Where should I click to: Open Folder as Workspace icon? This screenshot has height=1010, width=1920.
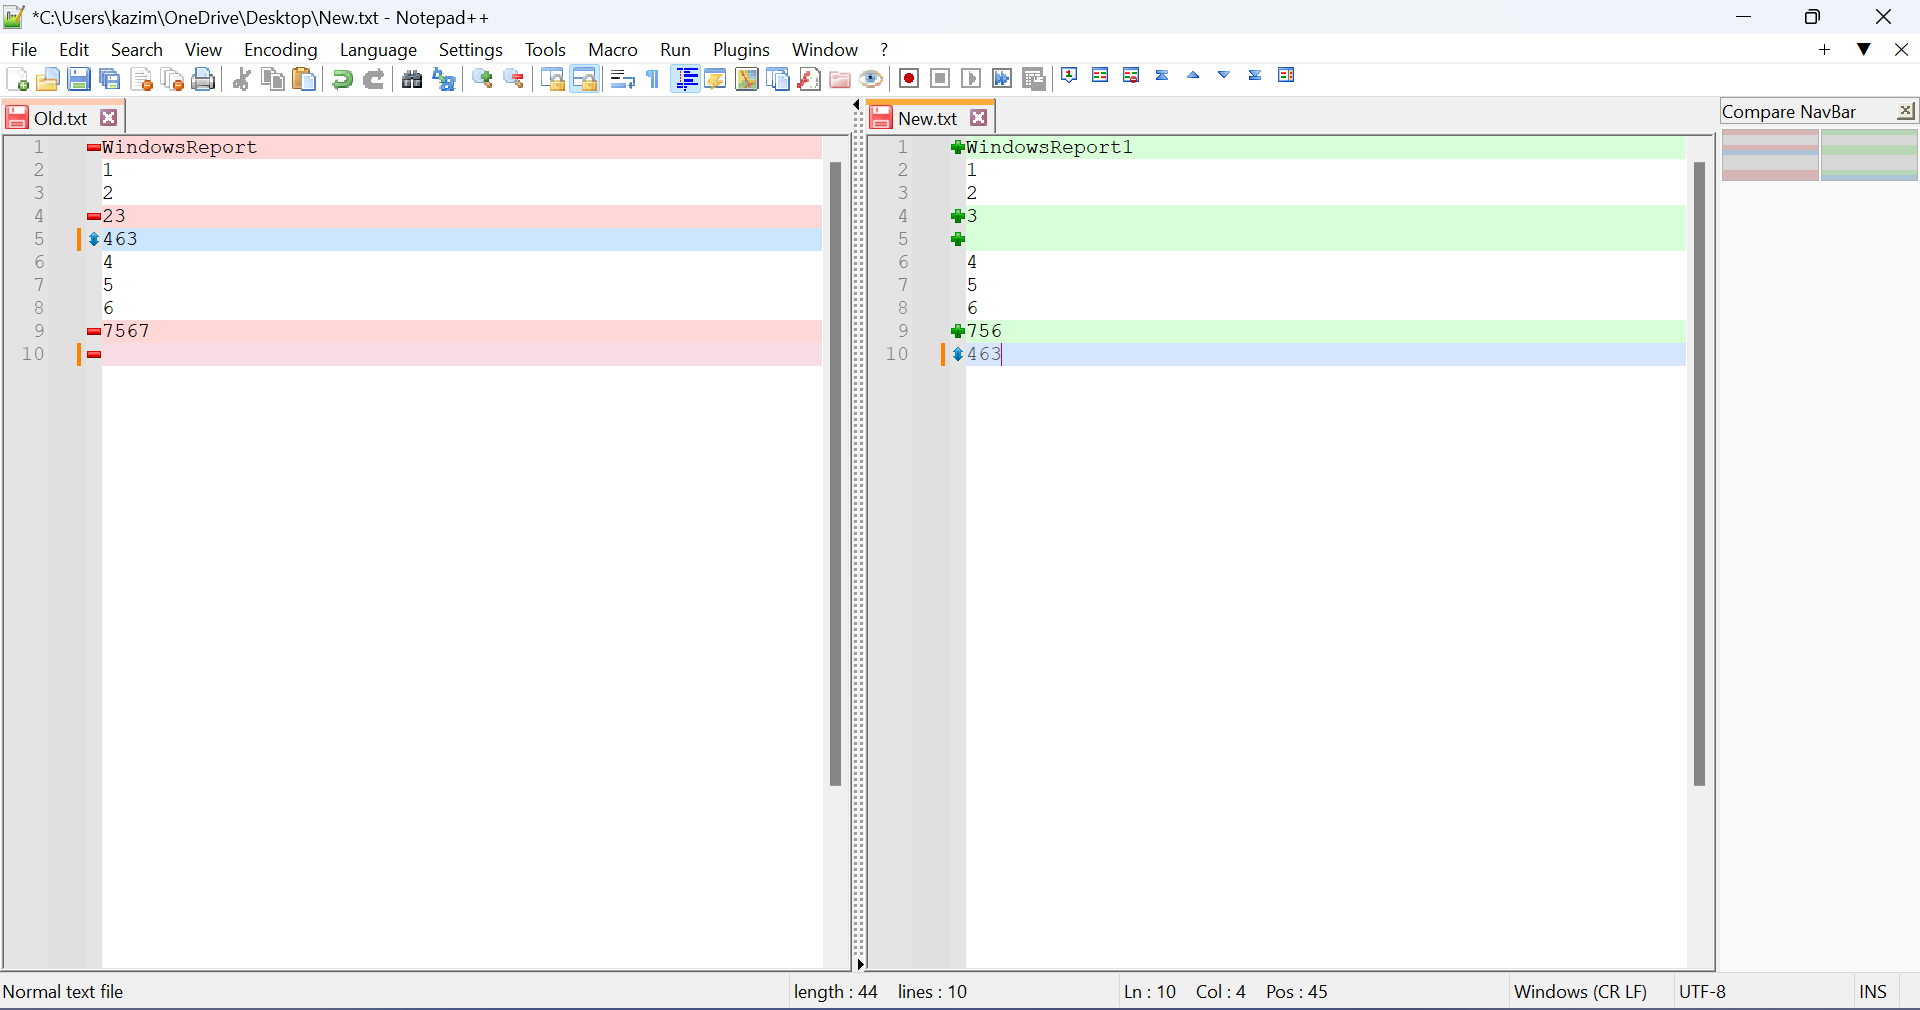click(x=840, y=79)
